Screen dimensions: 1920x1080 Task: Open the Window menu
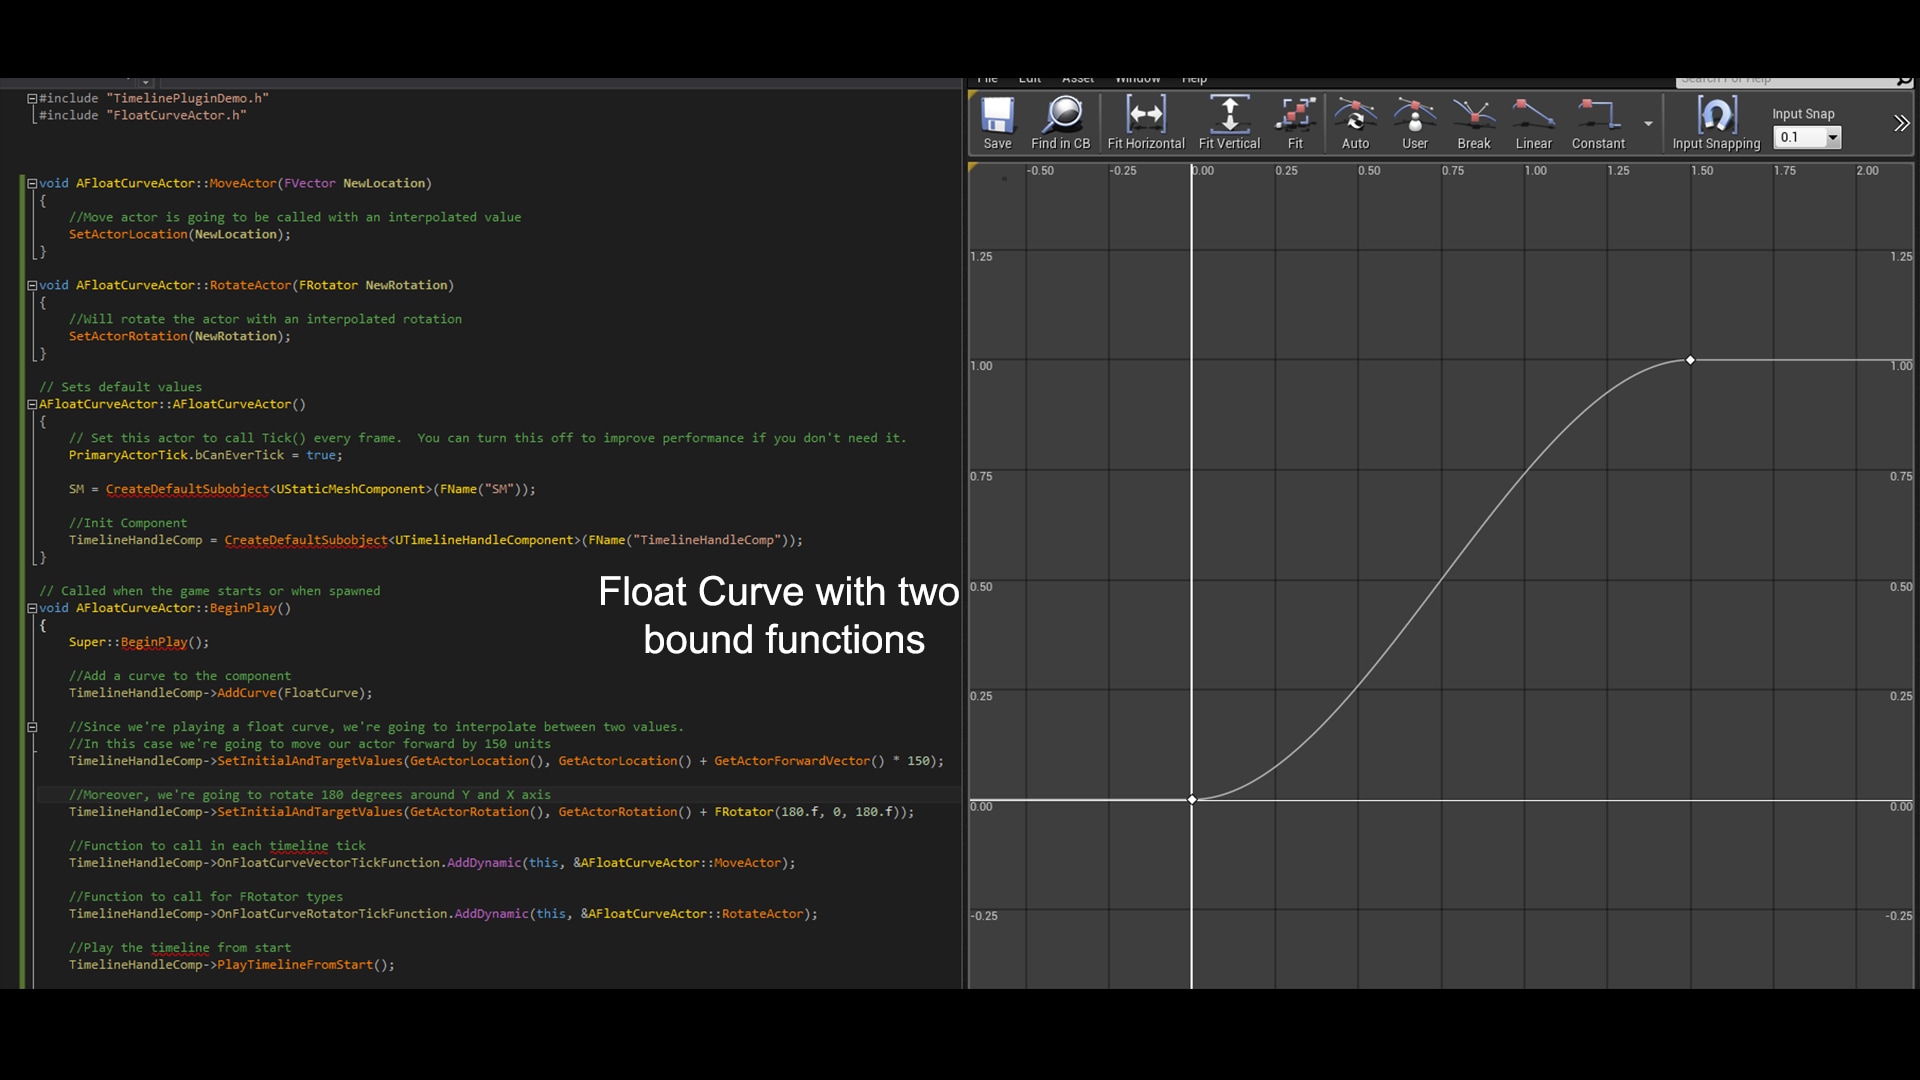(x=1138, y=78)
